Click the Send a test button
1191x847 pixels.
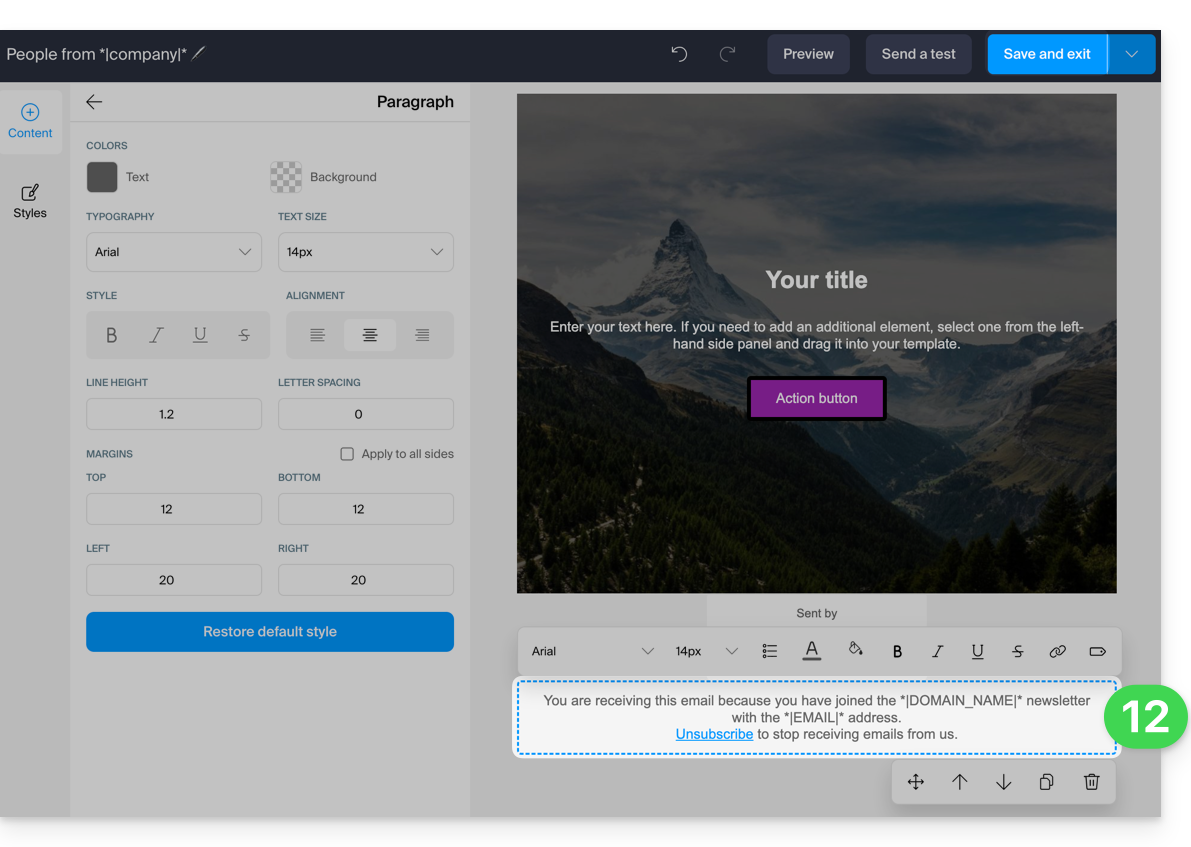tap(918, 54)
